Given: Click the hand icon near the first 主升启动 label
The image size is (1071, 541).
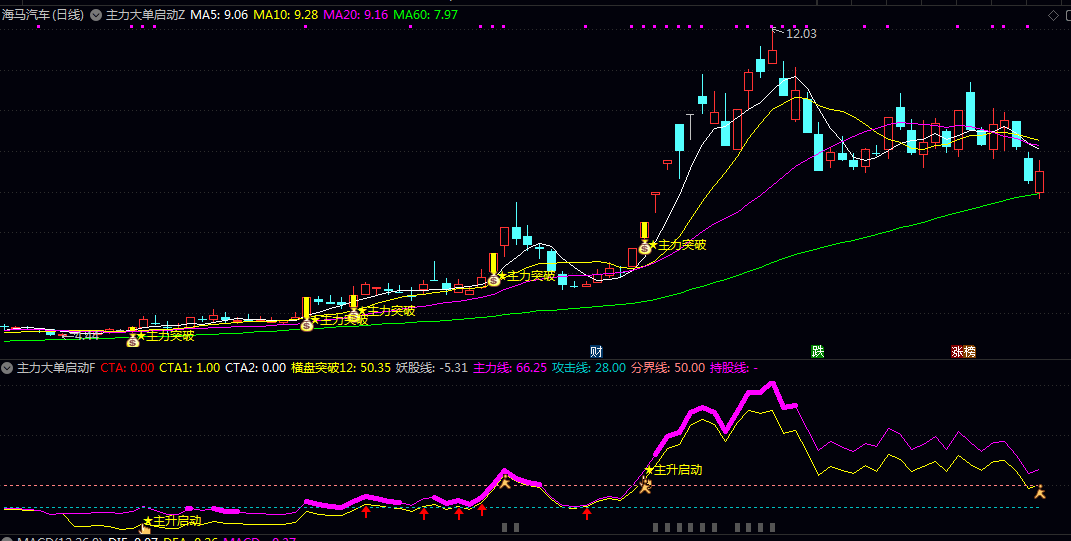Looking at the screenshot, I should click(144, 528).
